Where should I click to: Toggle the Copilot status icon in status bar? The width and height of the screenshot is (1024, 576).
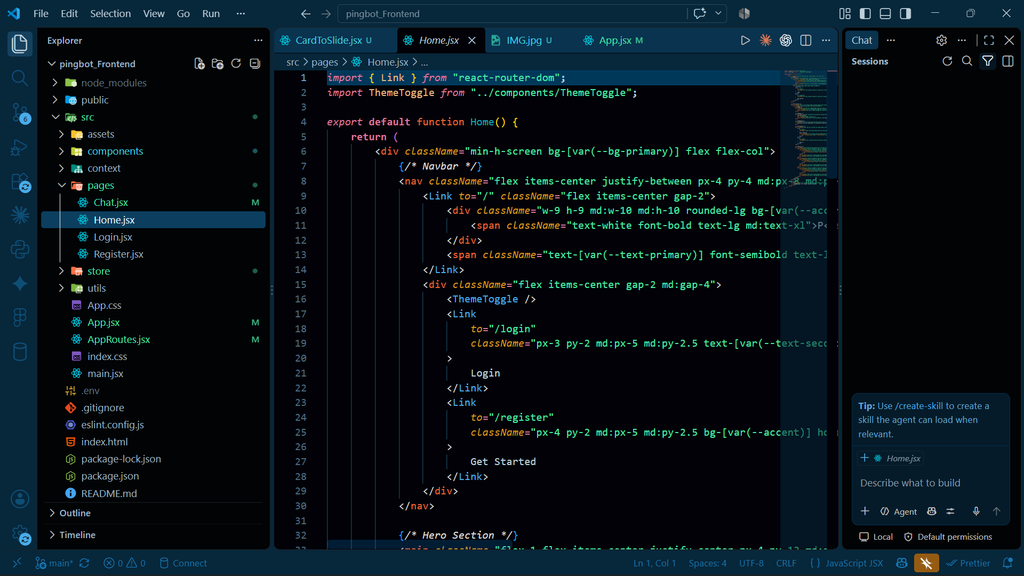[902, 563]
